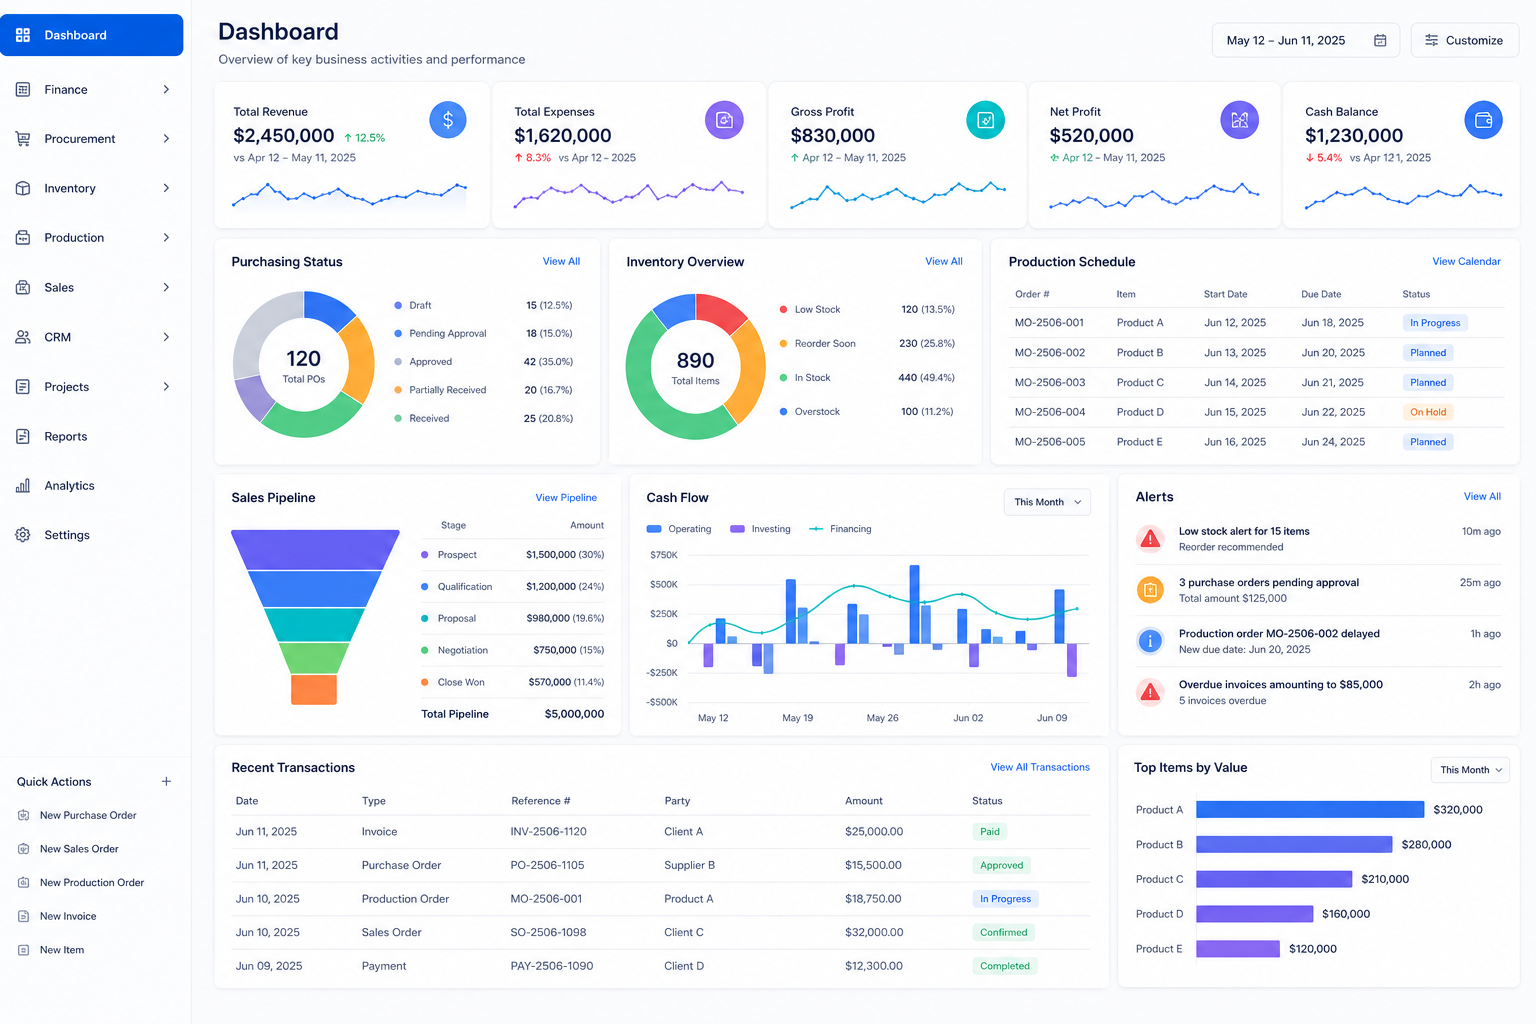This screenshot has width=1536, height=1024.
Task: Click Investing legend swatch in Cash Flow
Action: (x=738, y=529)
